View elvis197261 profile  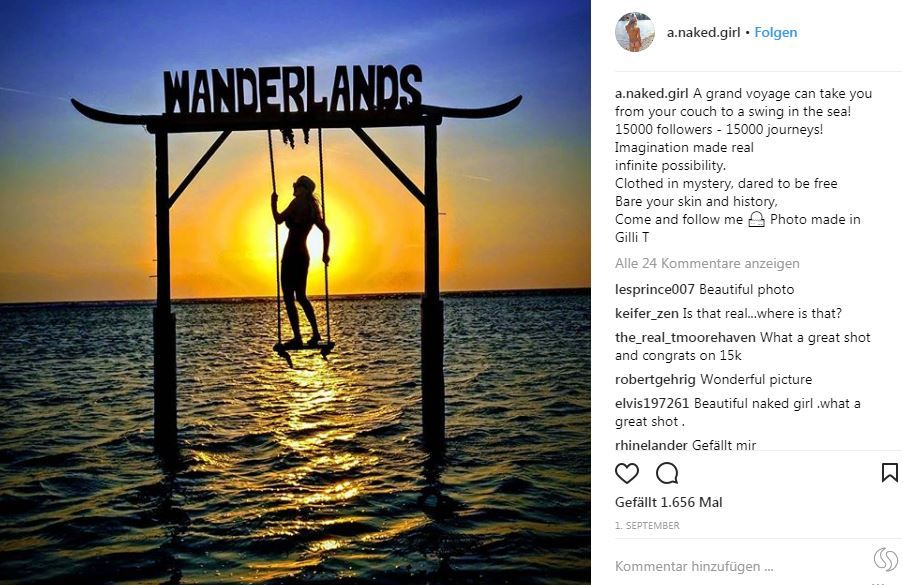[x=652, y=403]
